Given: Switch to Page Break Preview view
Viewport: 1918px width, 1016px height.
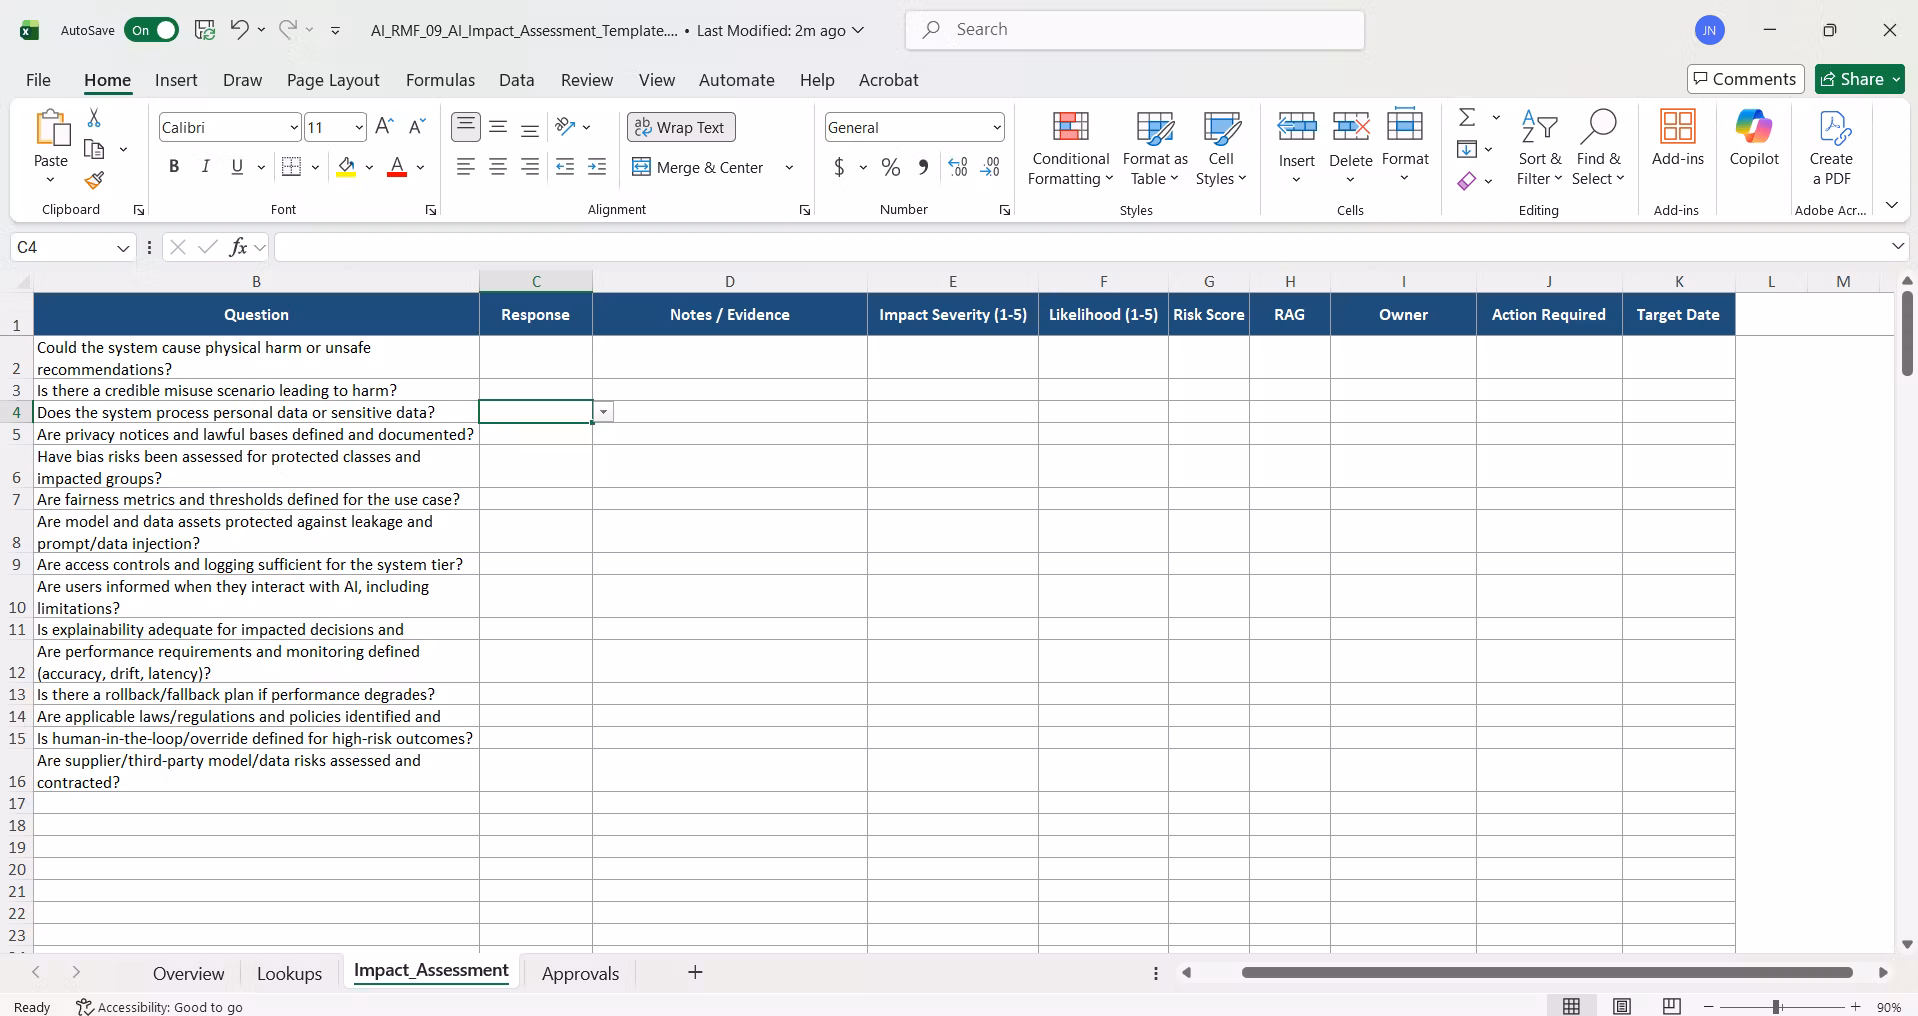Looking at the screenshot, I should (1671, 1006).
